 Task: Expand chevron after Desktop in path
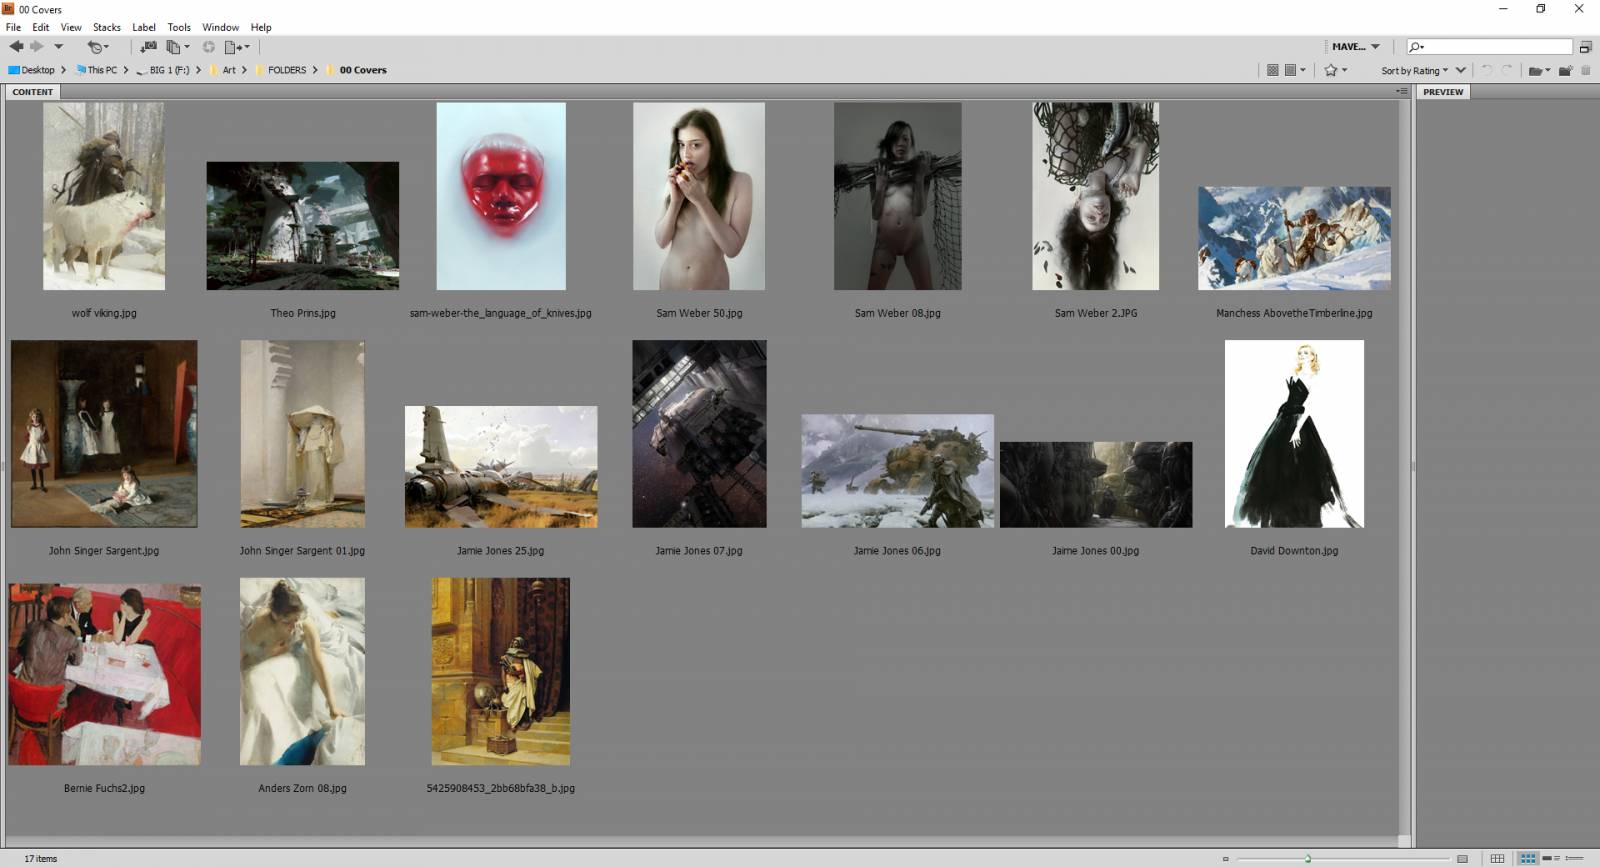point(64,70)
